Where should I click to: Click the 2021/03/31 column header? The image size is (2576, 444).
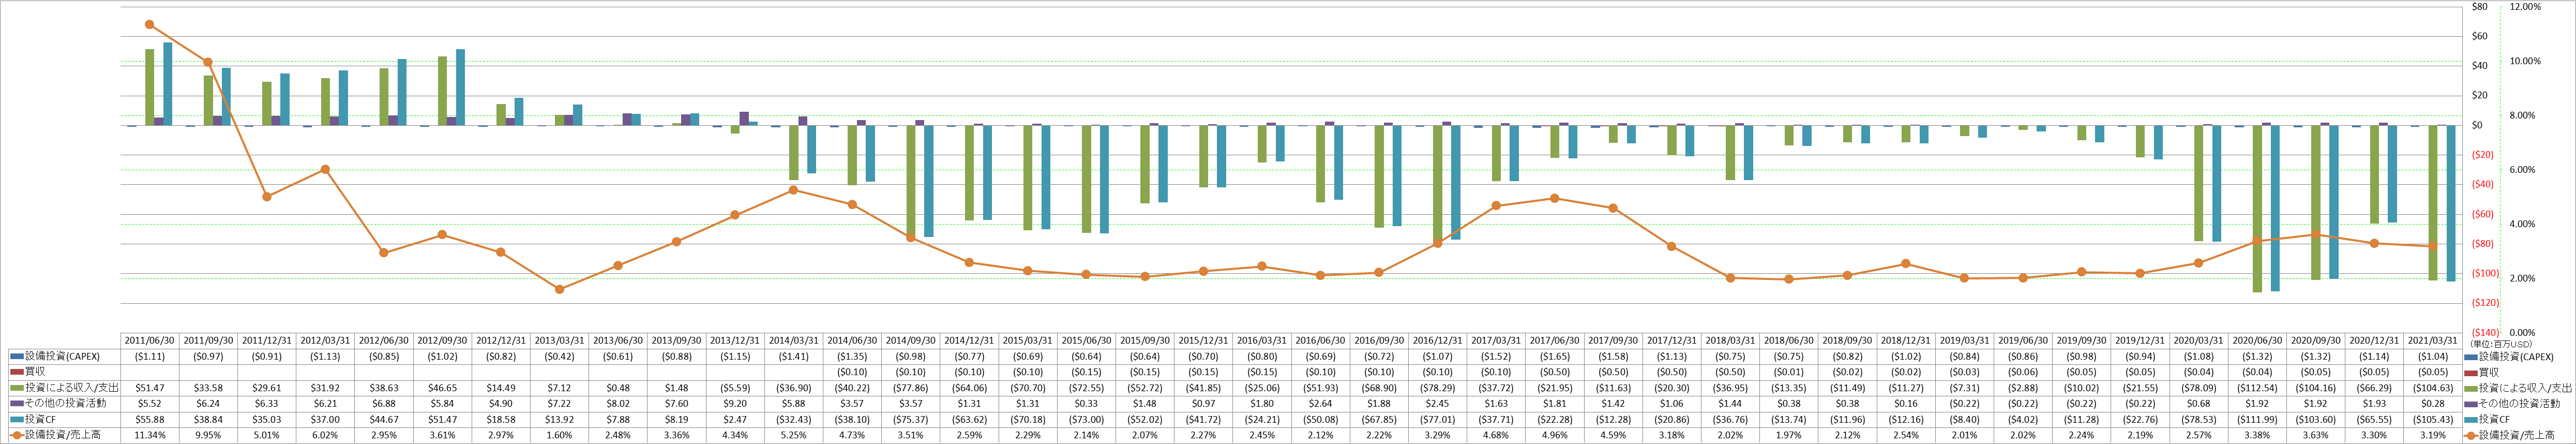point(2433,340)
